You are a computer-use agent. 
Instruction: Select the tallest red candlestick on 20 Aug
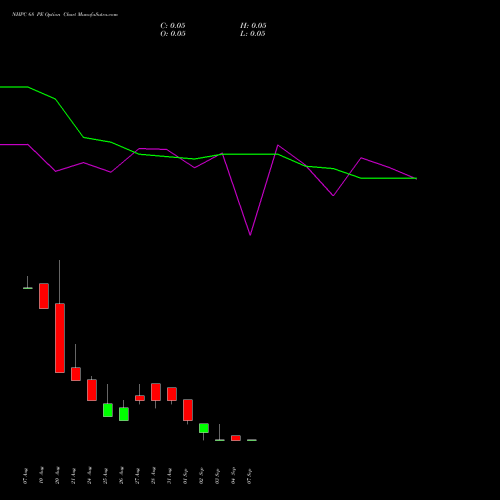click(x=60, y=338)
